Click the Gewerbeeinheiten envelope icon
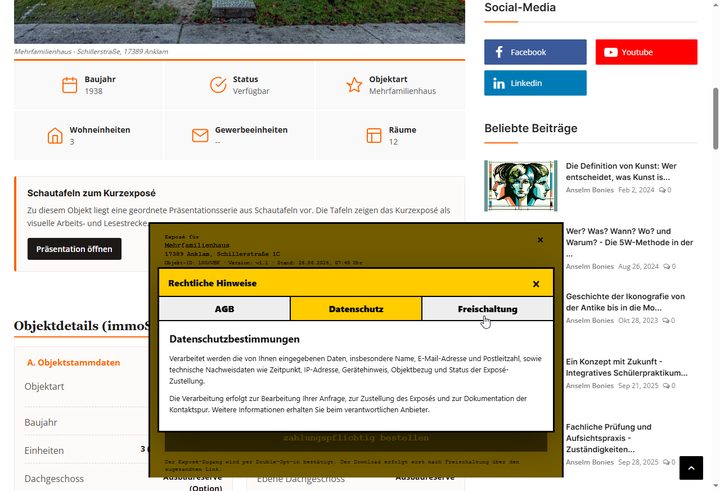720x491 pixels. [x=200, y=135]
